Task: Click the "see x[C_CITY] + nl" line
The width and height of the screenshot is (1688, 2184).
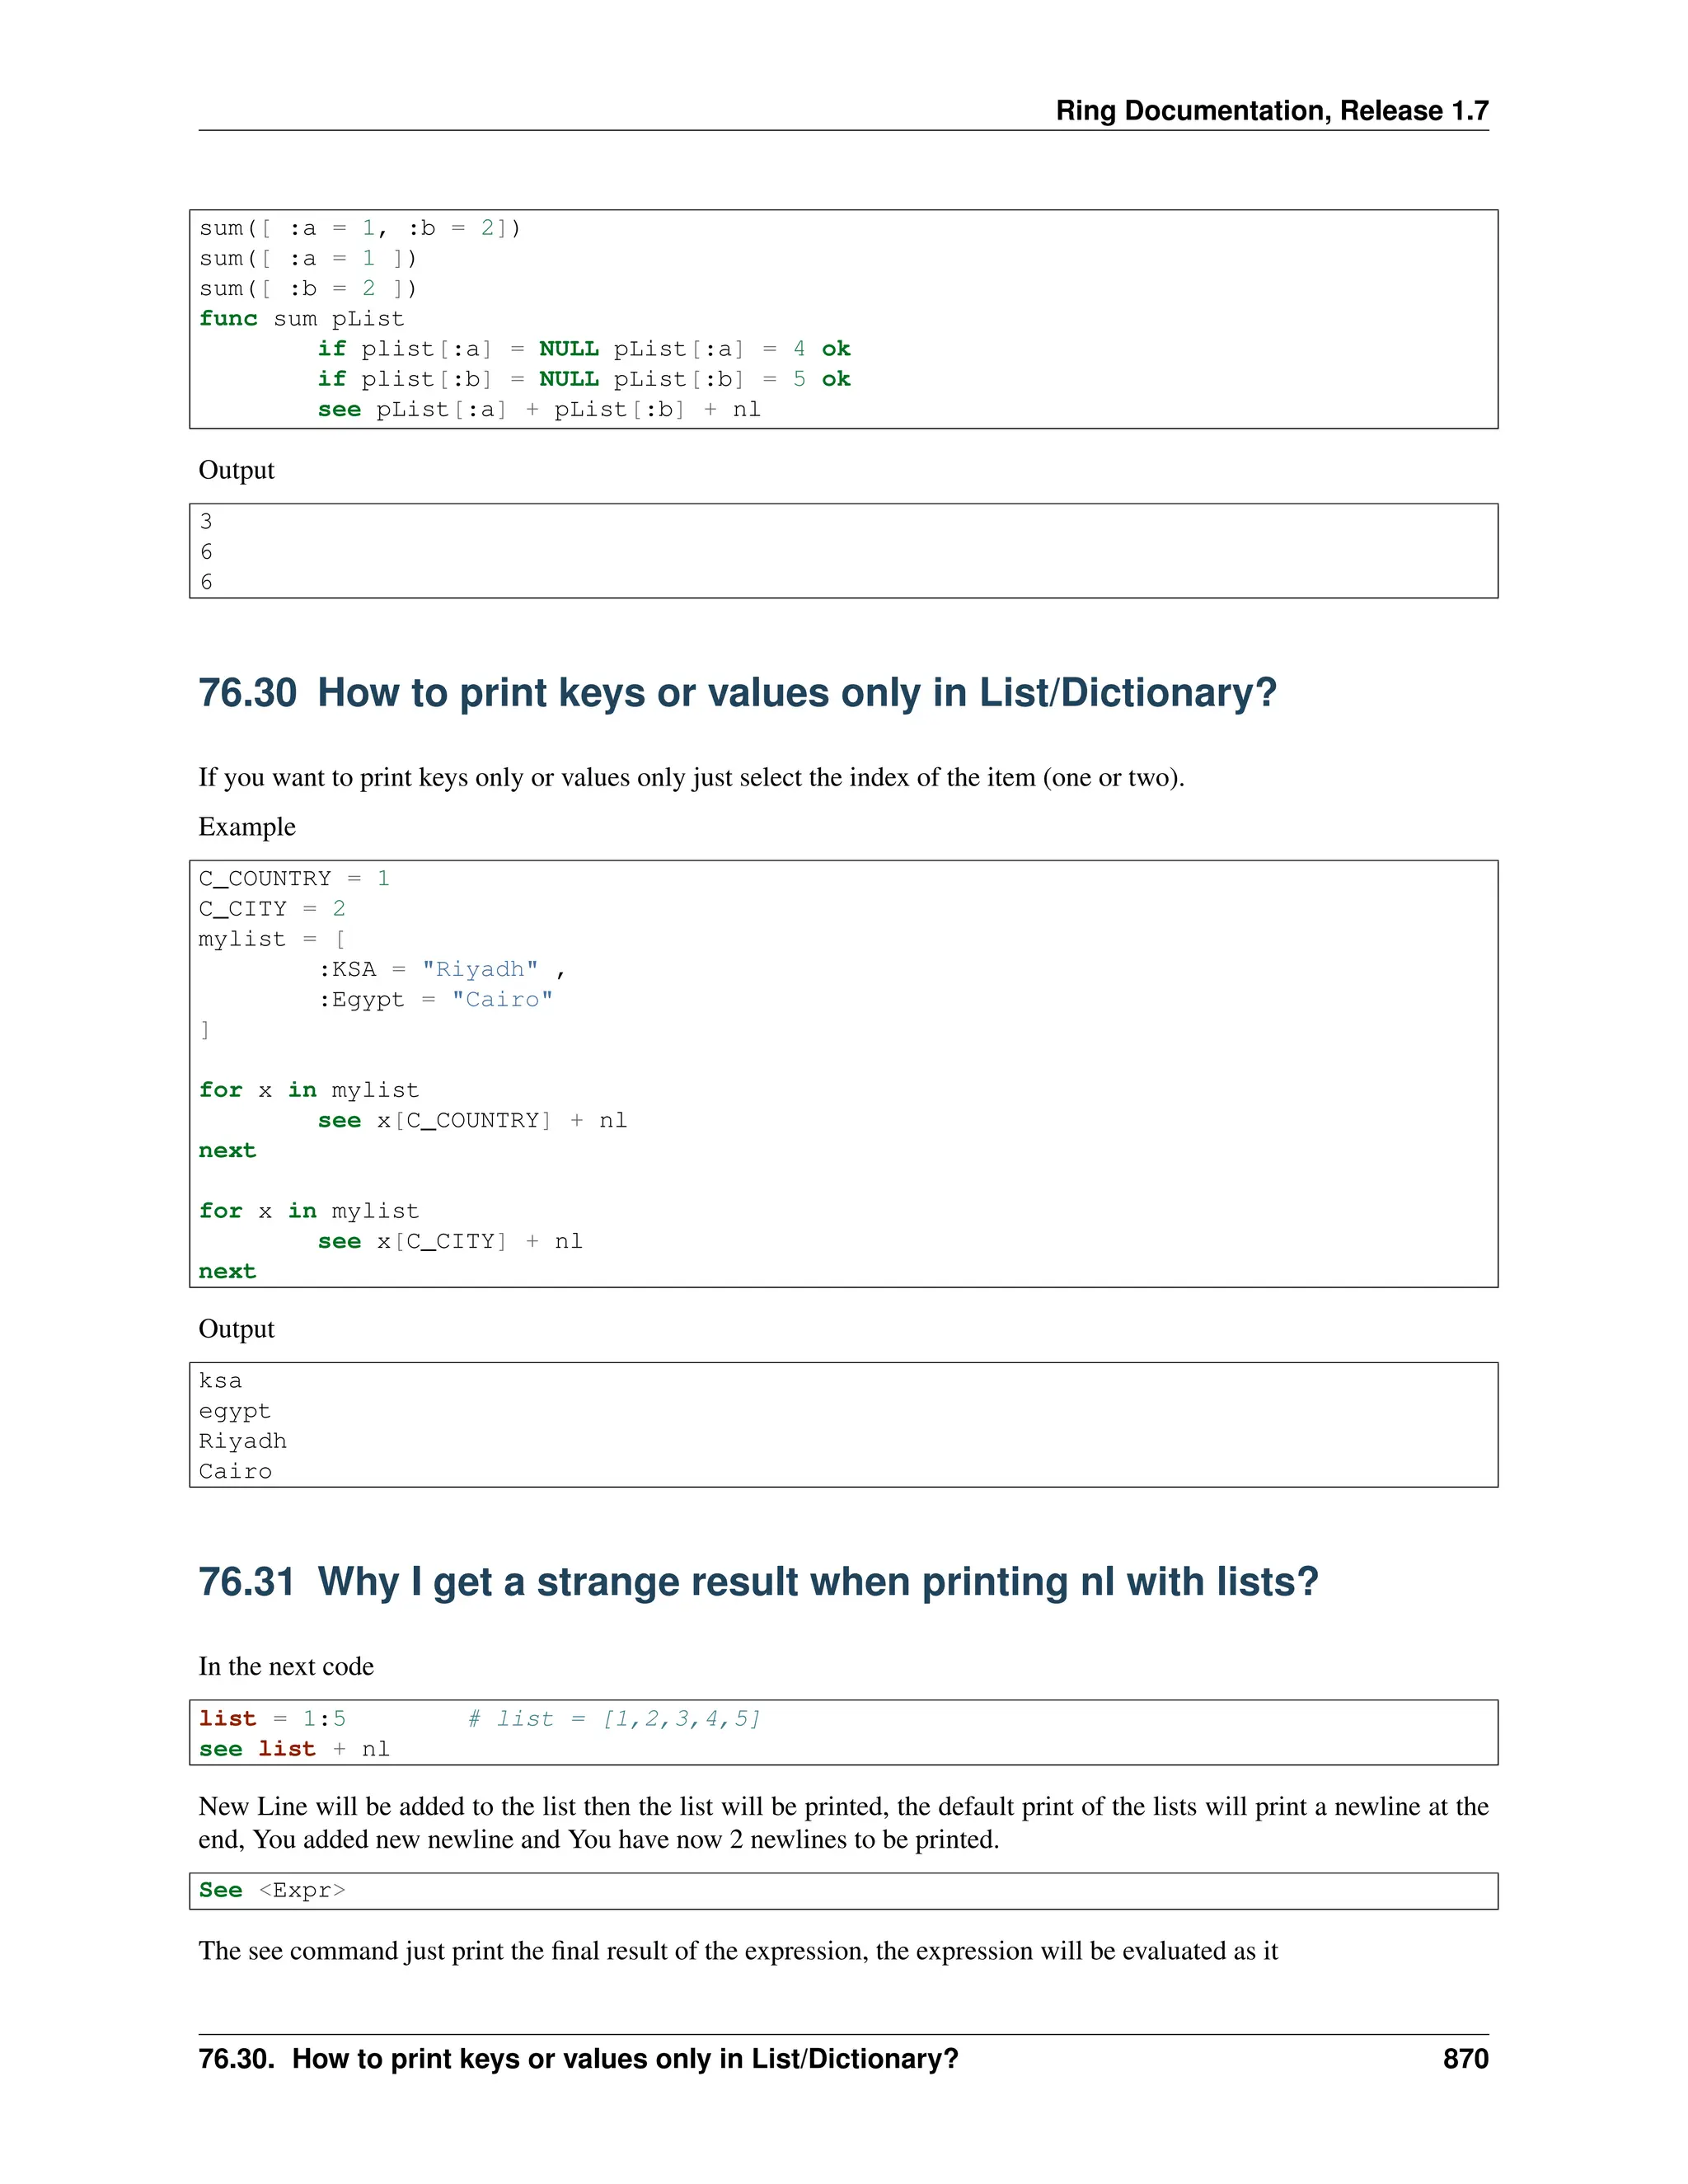Action: (x=449, y=1241)
